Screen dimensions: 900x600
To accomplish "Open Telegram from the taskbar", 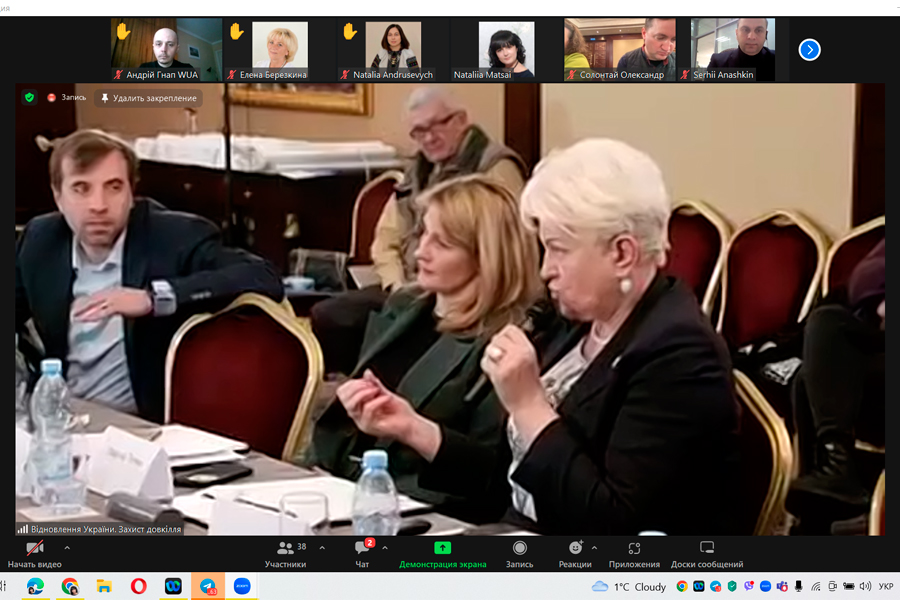I will point(207,586).
